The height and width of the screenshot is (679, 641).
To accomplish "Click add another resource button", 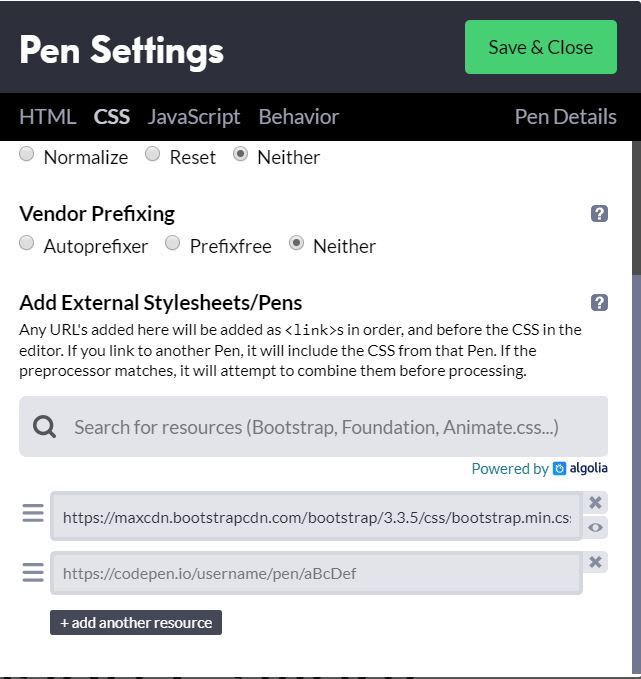I will click(136, 623).
